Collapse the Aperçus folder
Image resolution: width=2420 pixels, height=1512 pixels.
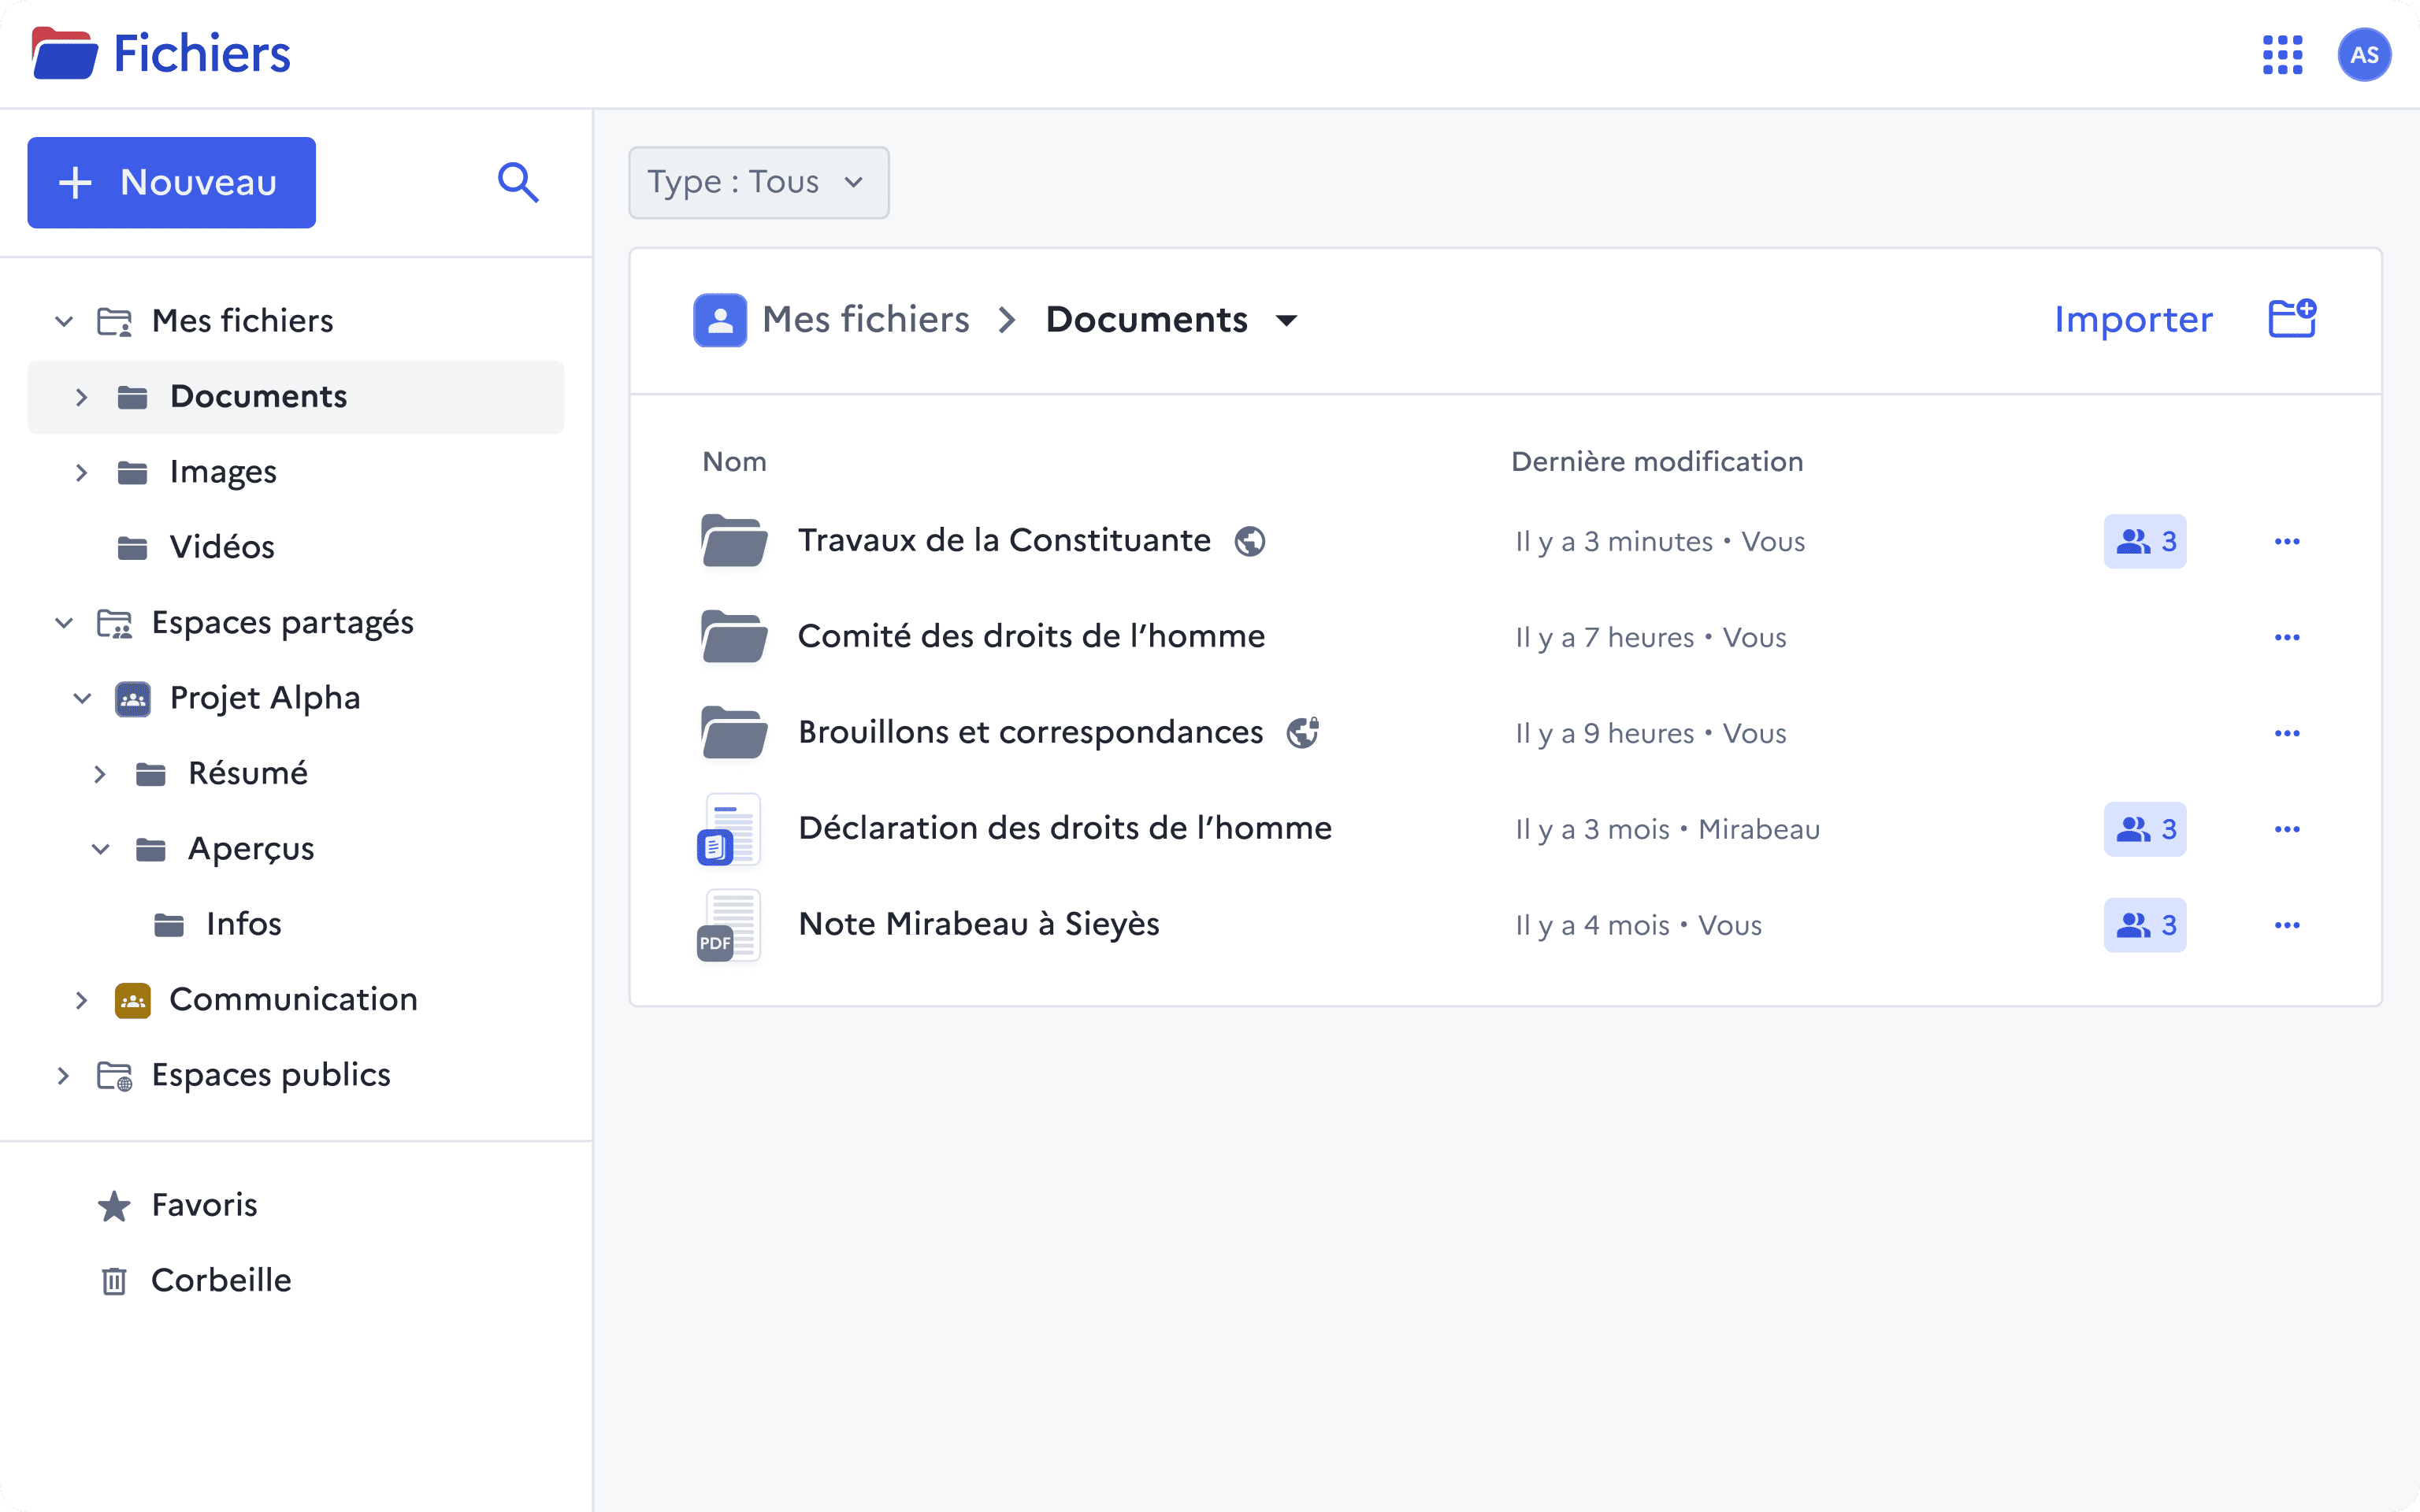coord(100,849)
